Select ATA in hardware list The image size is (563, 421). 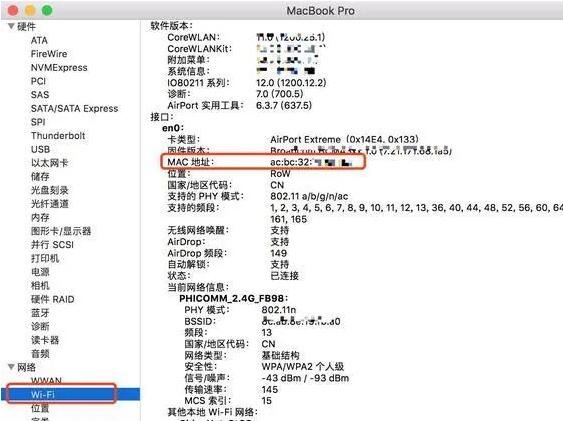point(39,40)
